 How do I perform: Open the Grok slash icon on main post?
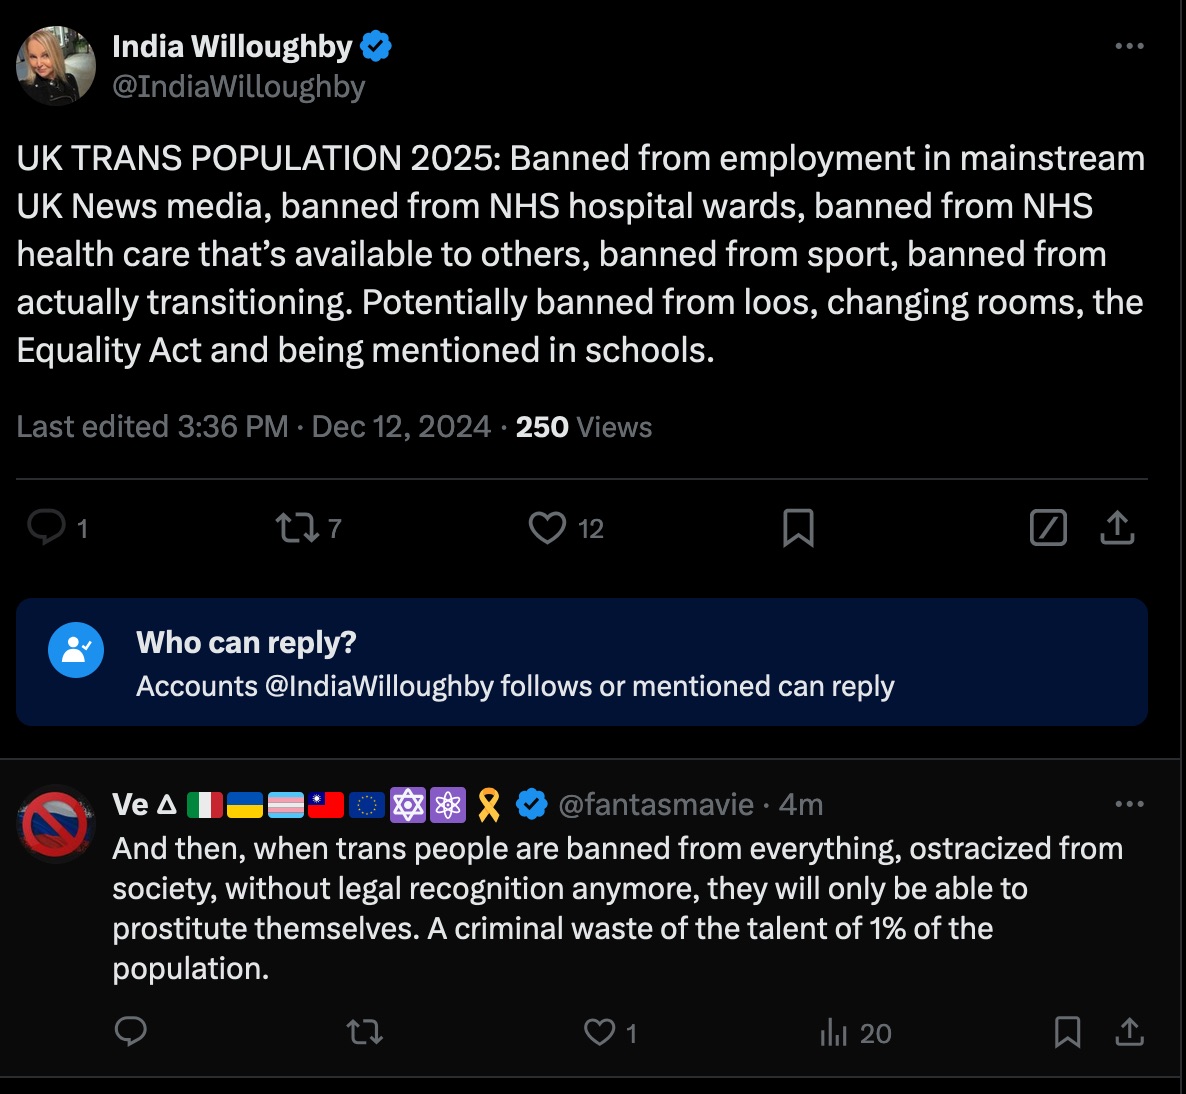1048,527
